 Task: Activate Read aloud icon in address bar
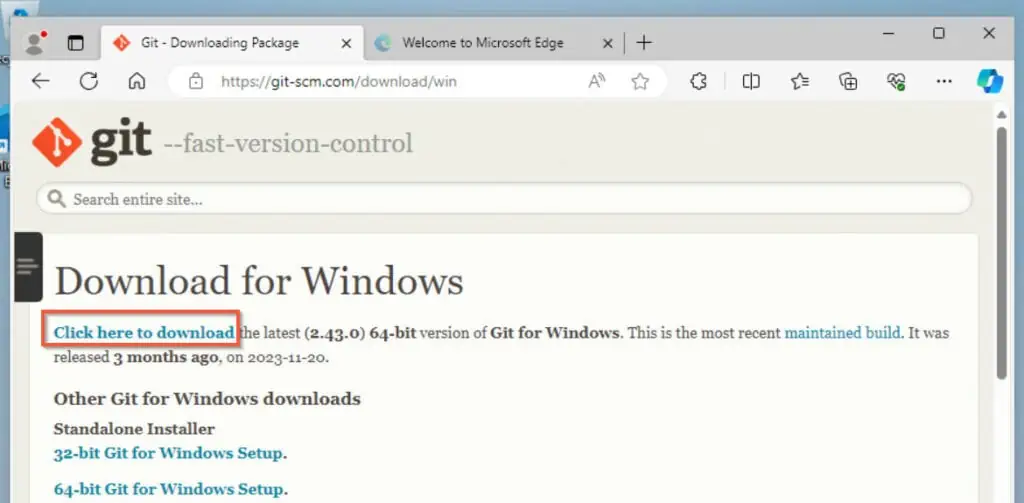click(596, 81)
